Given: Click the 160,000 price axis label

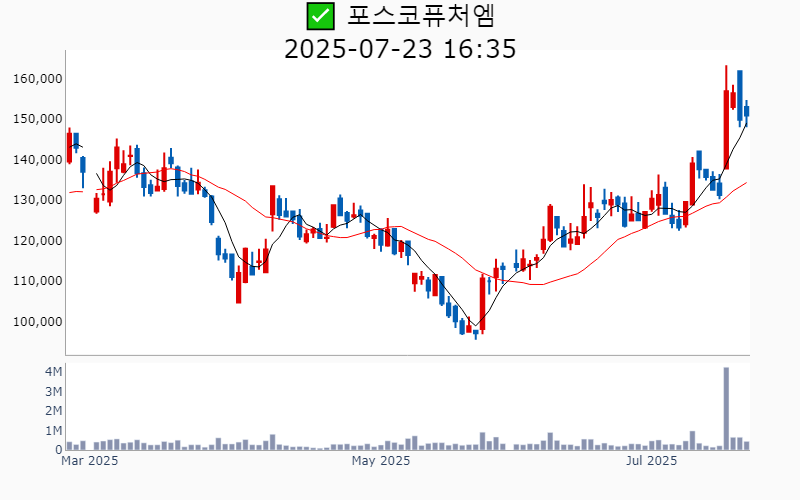Looking at the screenshot, I should [38, 79].
